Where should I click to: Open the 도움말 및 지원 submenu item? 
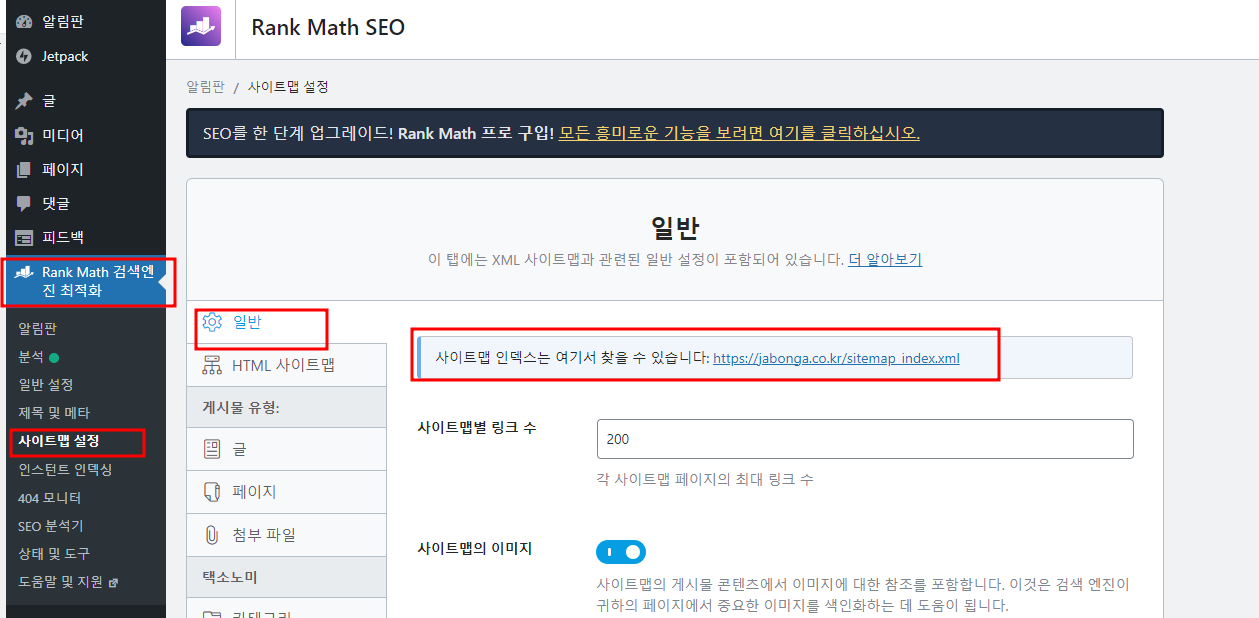[x=61, y=582]
